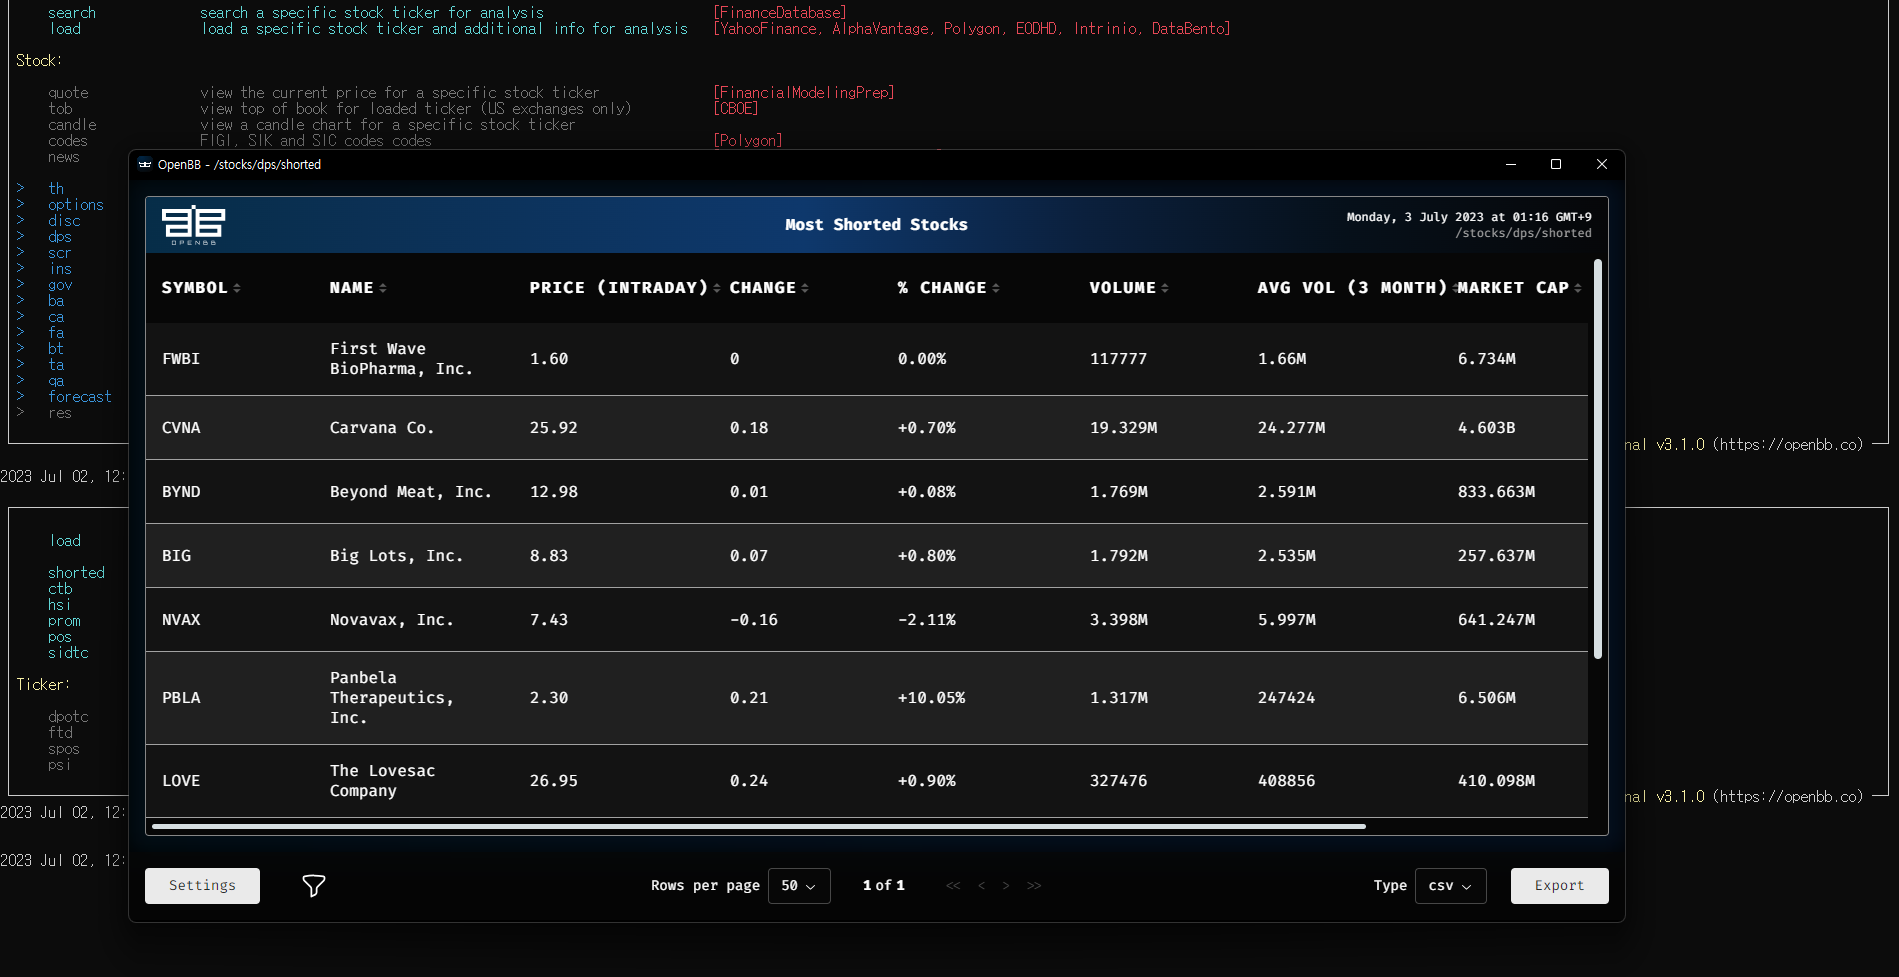Click CVNA volume 19.329M
The image size is (1899, 977).
coord(1123,428)
